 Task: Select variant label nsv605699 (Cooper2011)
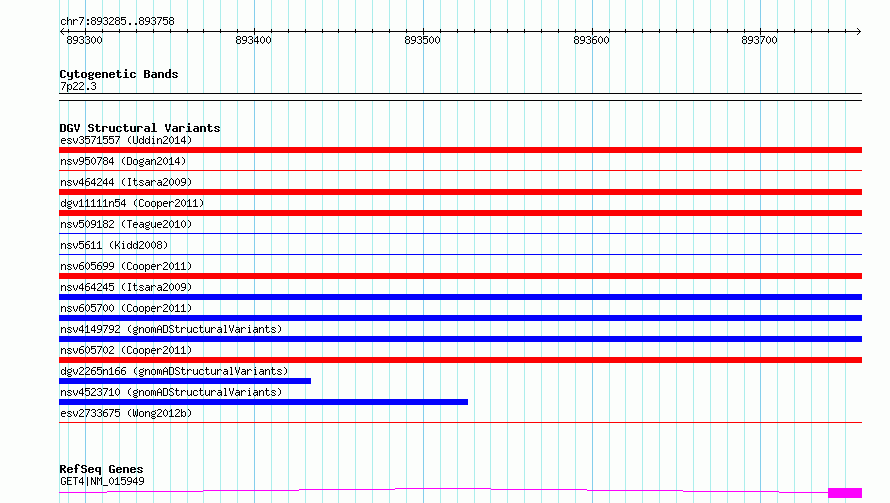click(126, 266)
